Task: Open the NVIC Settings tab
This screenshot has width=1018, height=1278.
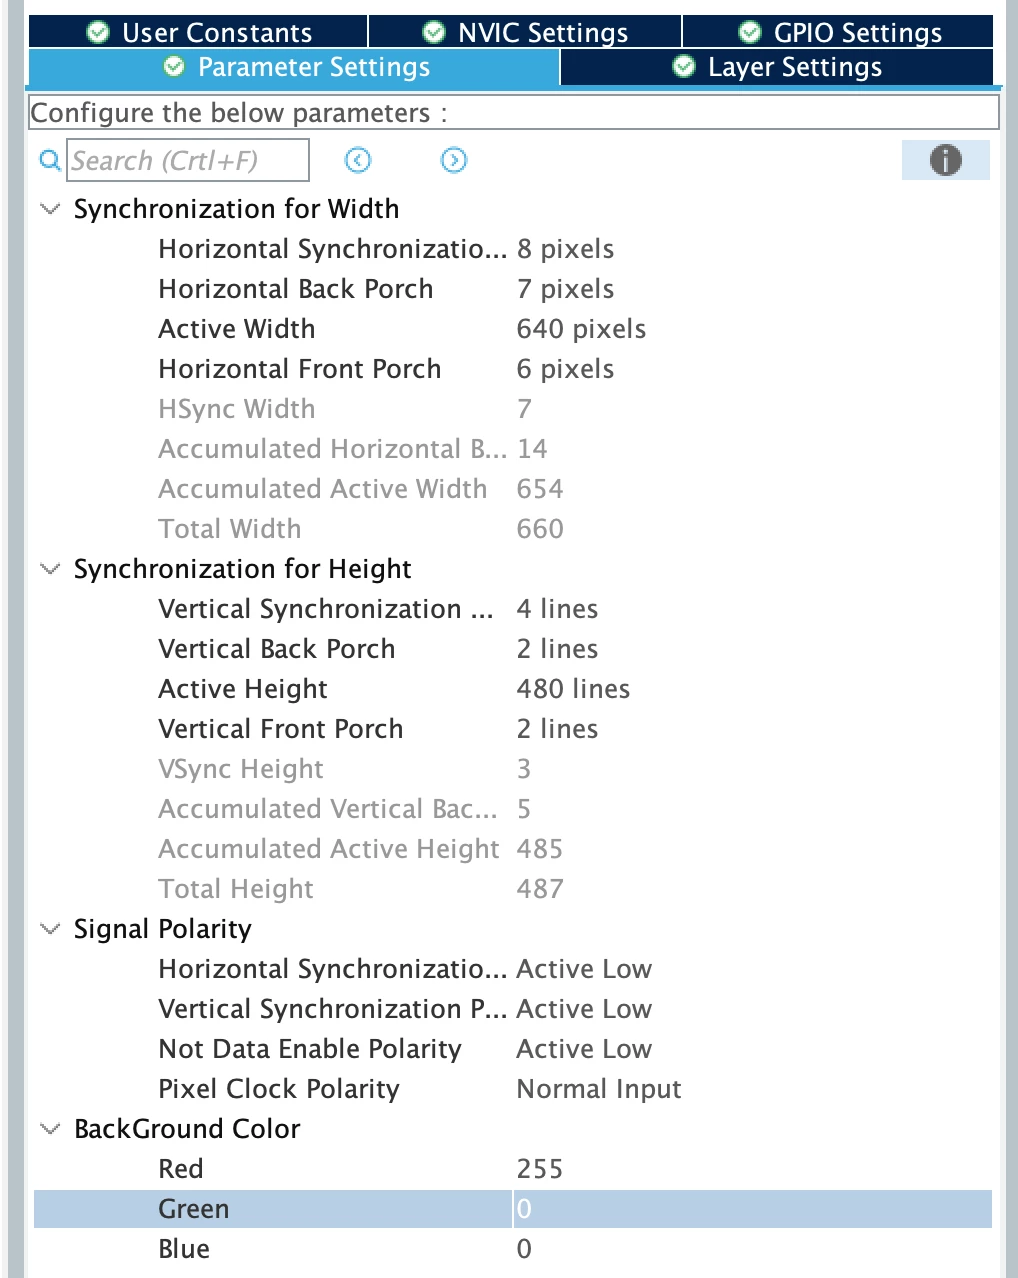Action: [526, 33]
